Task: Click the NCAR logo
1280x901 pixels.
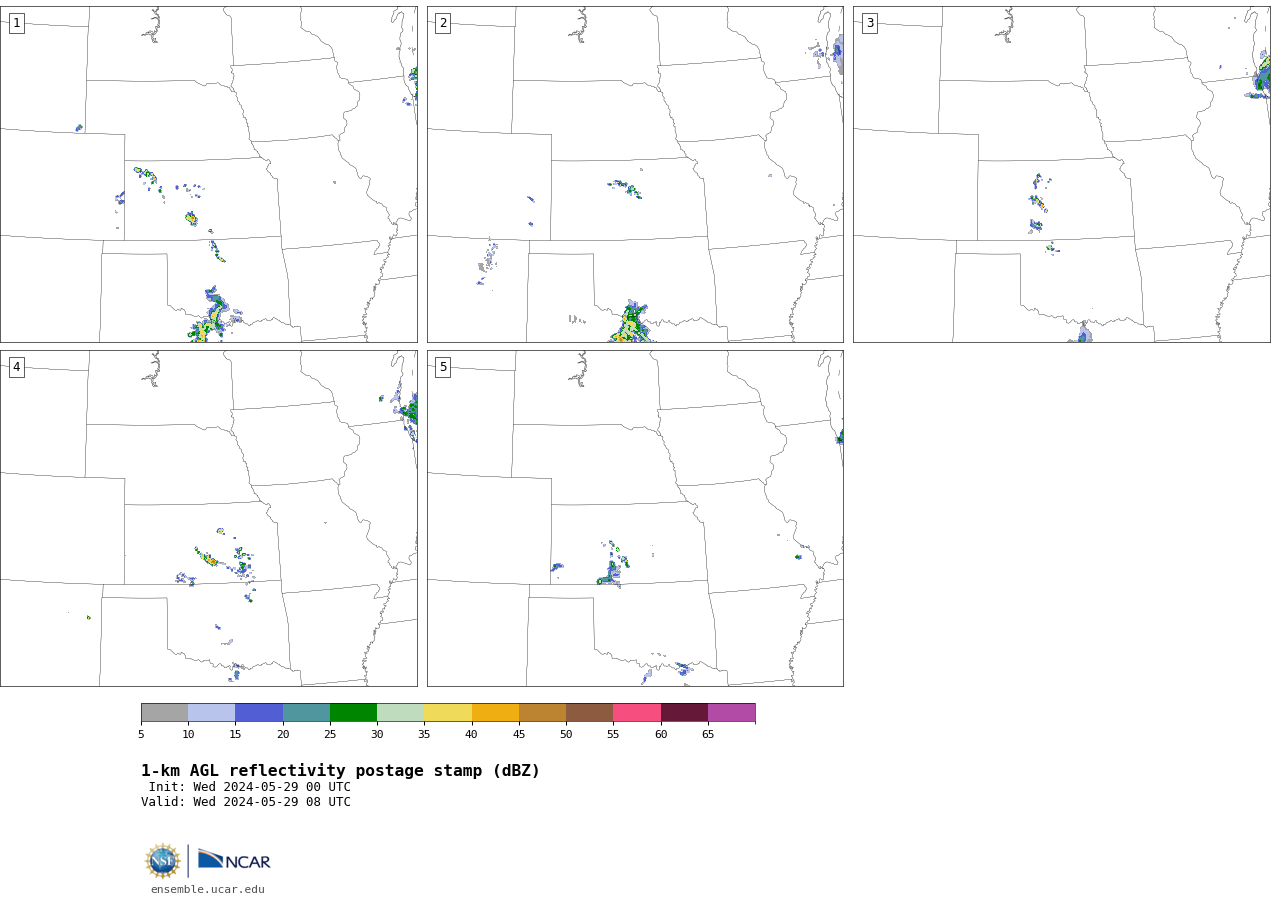Action: [x=234, y=860]
